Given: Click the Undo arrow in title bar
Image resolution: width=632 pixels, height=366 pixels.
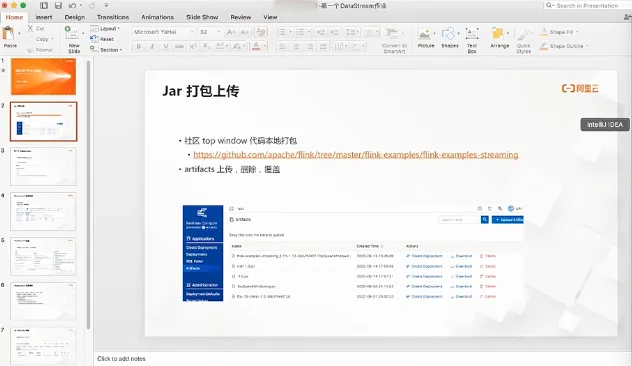Looking at the screenshot, I should click(72, 6).
